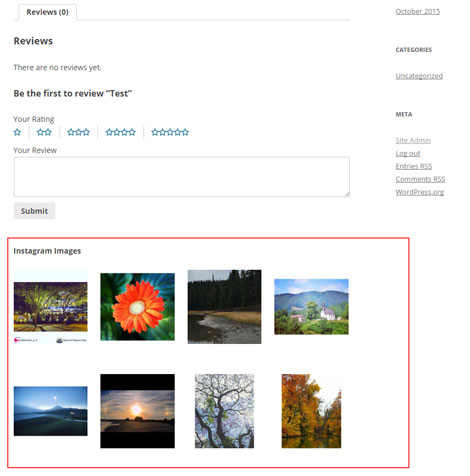
Task: Open the sunset Instagram image
Action: [137, 411]
